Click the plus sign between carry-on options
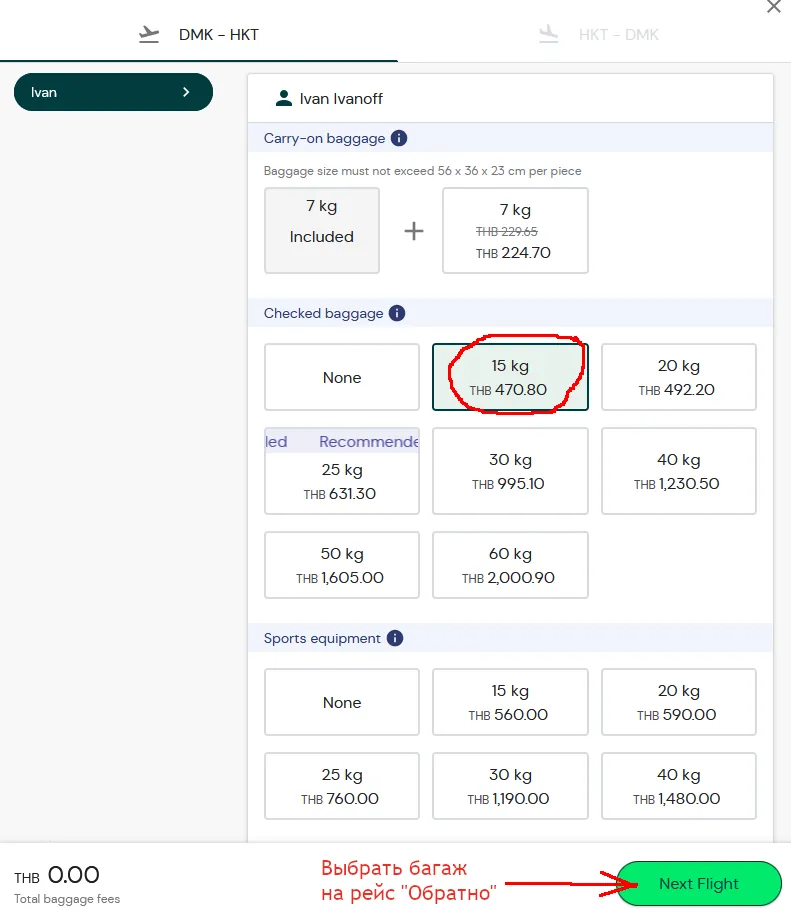 [414, 231]
